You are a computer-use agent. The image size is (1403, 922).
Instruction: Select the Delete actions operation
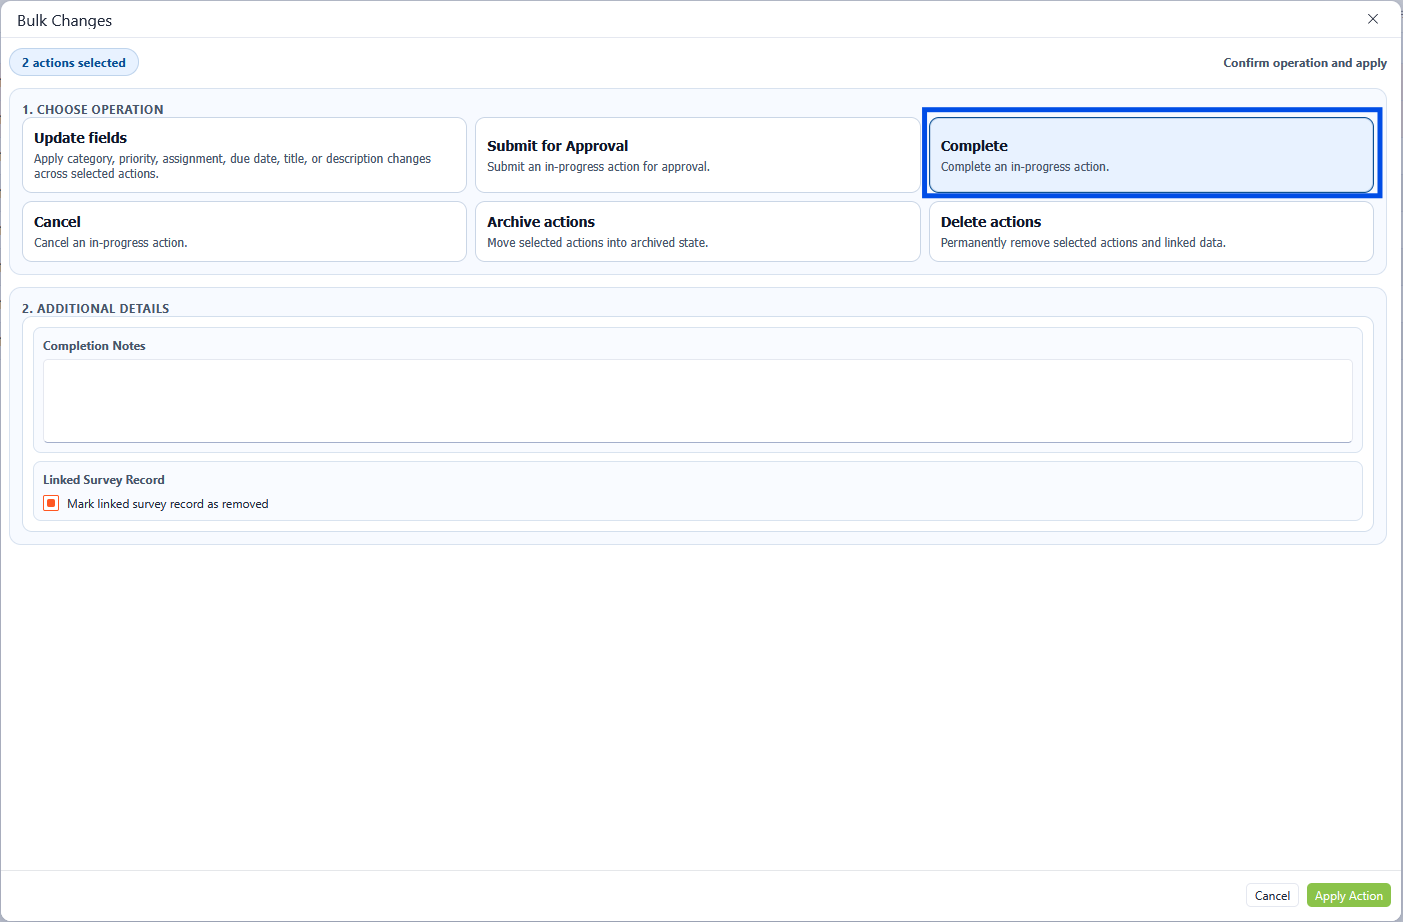click(x=1150, y=231)
